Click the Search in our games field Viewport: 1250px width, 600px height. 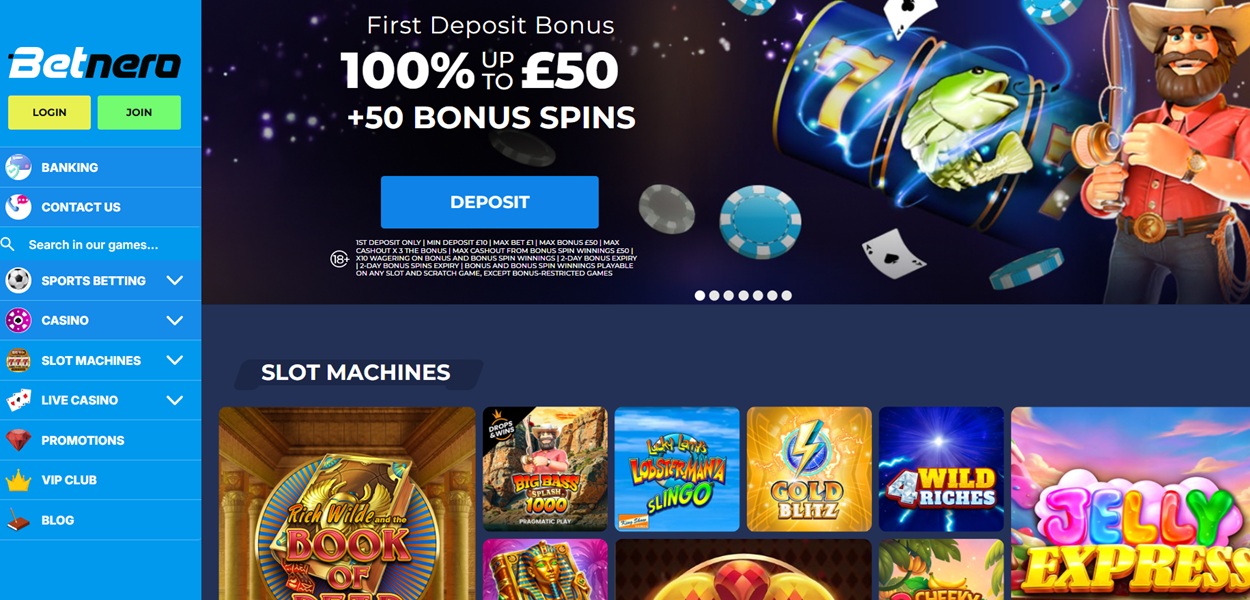(101, 245)
